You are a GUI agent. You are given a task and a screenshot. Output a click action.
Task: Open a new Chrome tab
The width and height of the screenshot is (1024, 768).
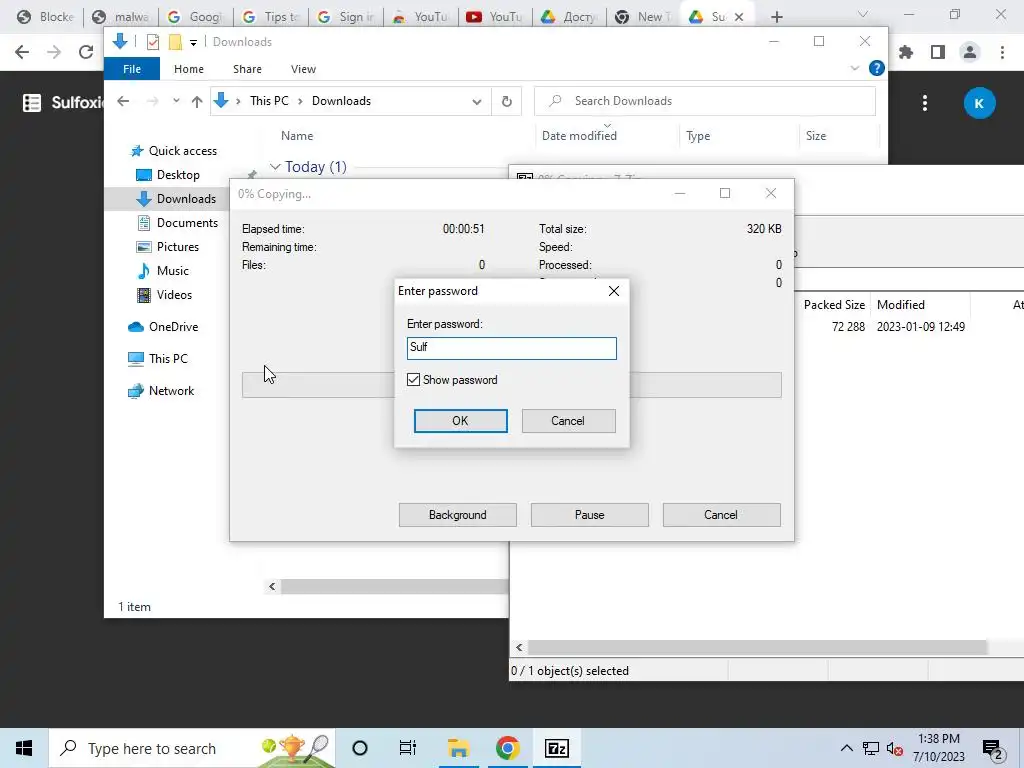point(776,17)
